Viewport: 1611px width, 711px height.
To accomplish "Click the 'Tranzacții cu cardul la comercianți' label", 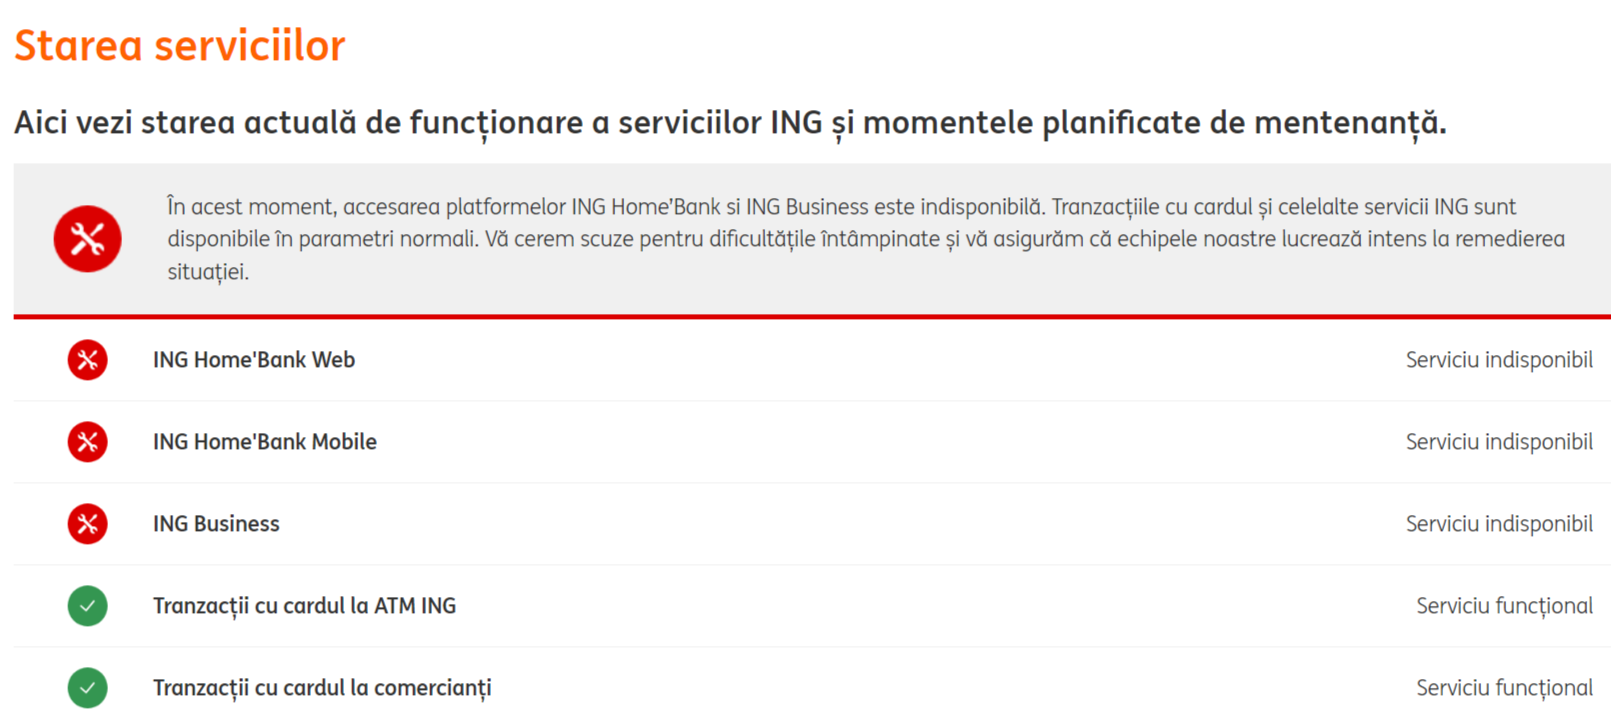I will pyautogui.click(x=322, y=688).
